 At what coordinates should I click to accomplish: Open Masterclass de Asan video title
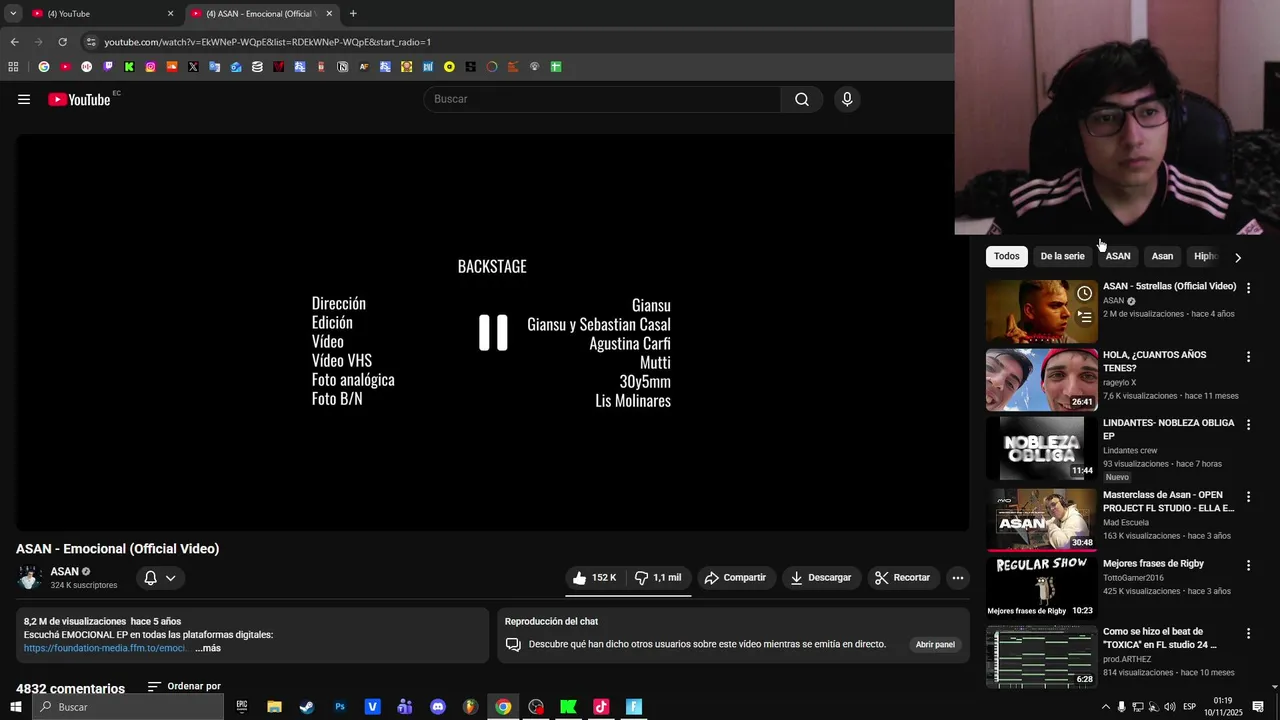pos(1168,501)
